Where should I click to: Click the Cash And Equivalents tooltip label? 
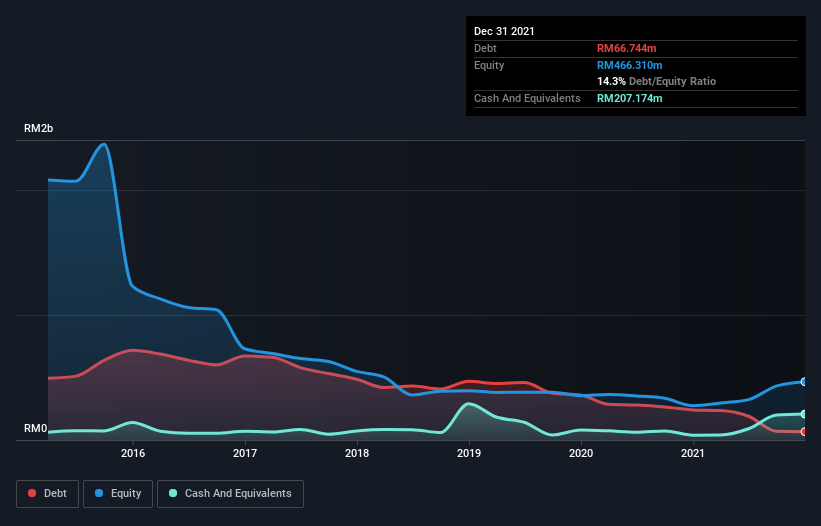coord(527,98)
